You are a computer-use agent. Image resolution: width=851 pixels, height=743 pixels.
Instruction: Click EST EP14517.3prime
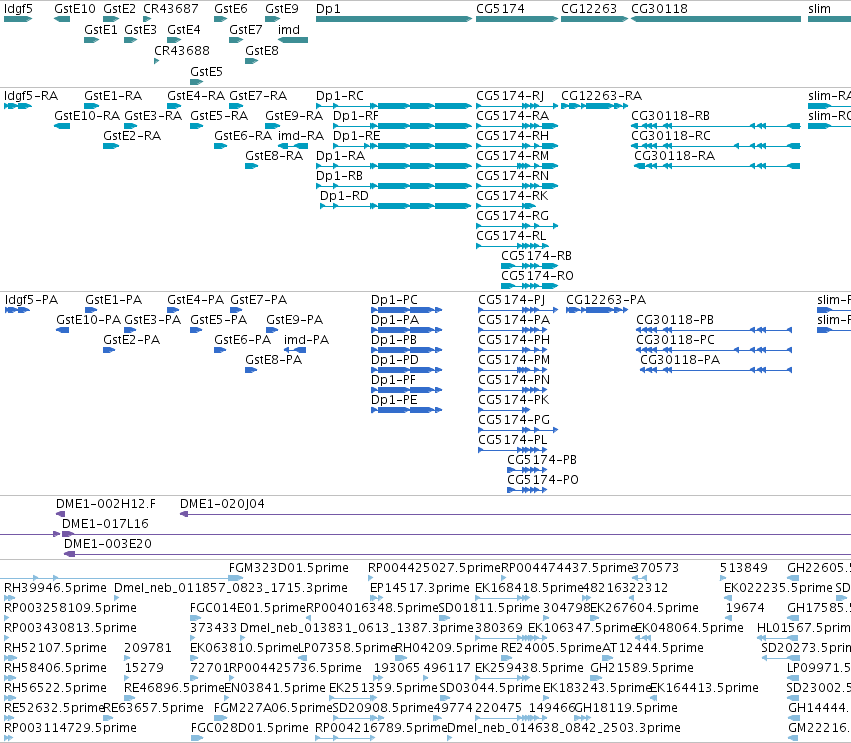pos(420,588)
